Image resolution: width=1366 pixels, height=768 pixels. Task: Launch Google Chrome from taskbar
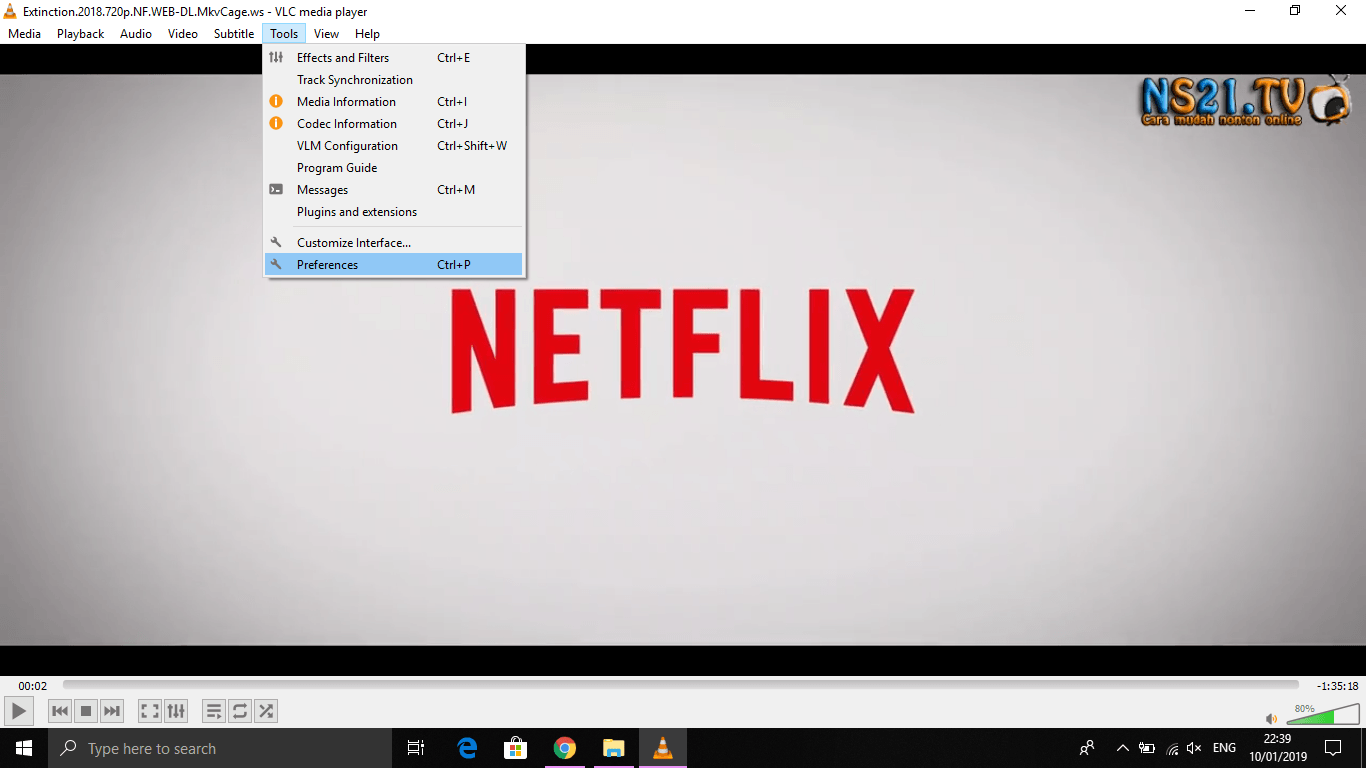(565, 748)
